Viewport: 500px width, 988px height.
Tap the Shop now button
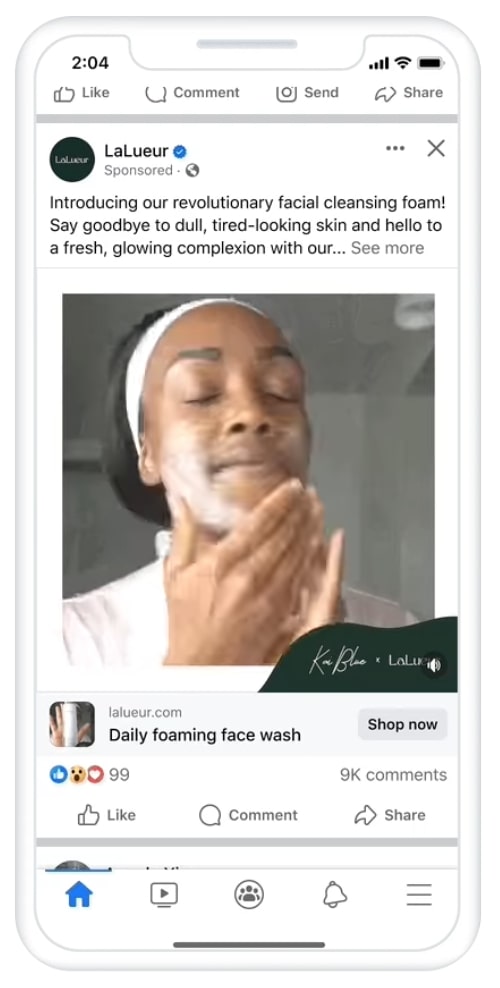point(402,725)
